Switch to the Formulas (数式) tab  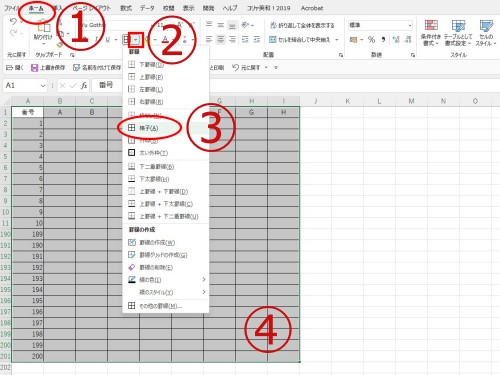pos(126,8)
